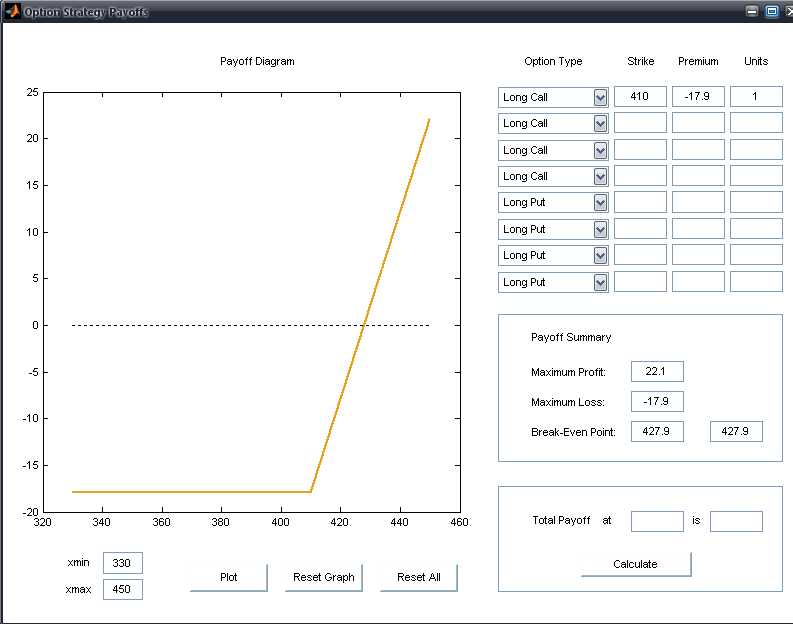Click the empty Premium field in the second row
793x624 pixels.
698,123
